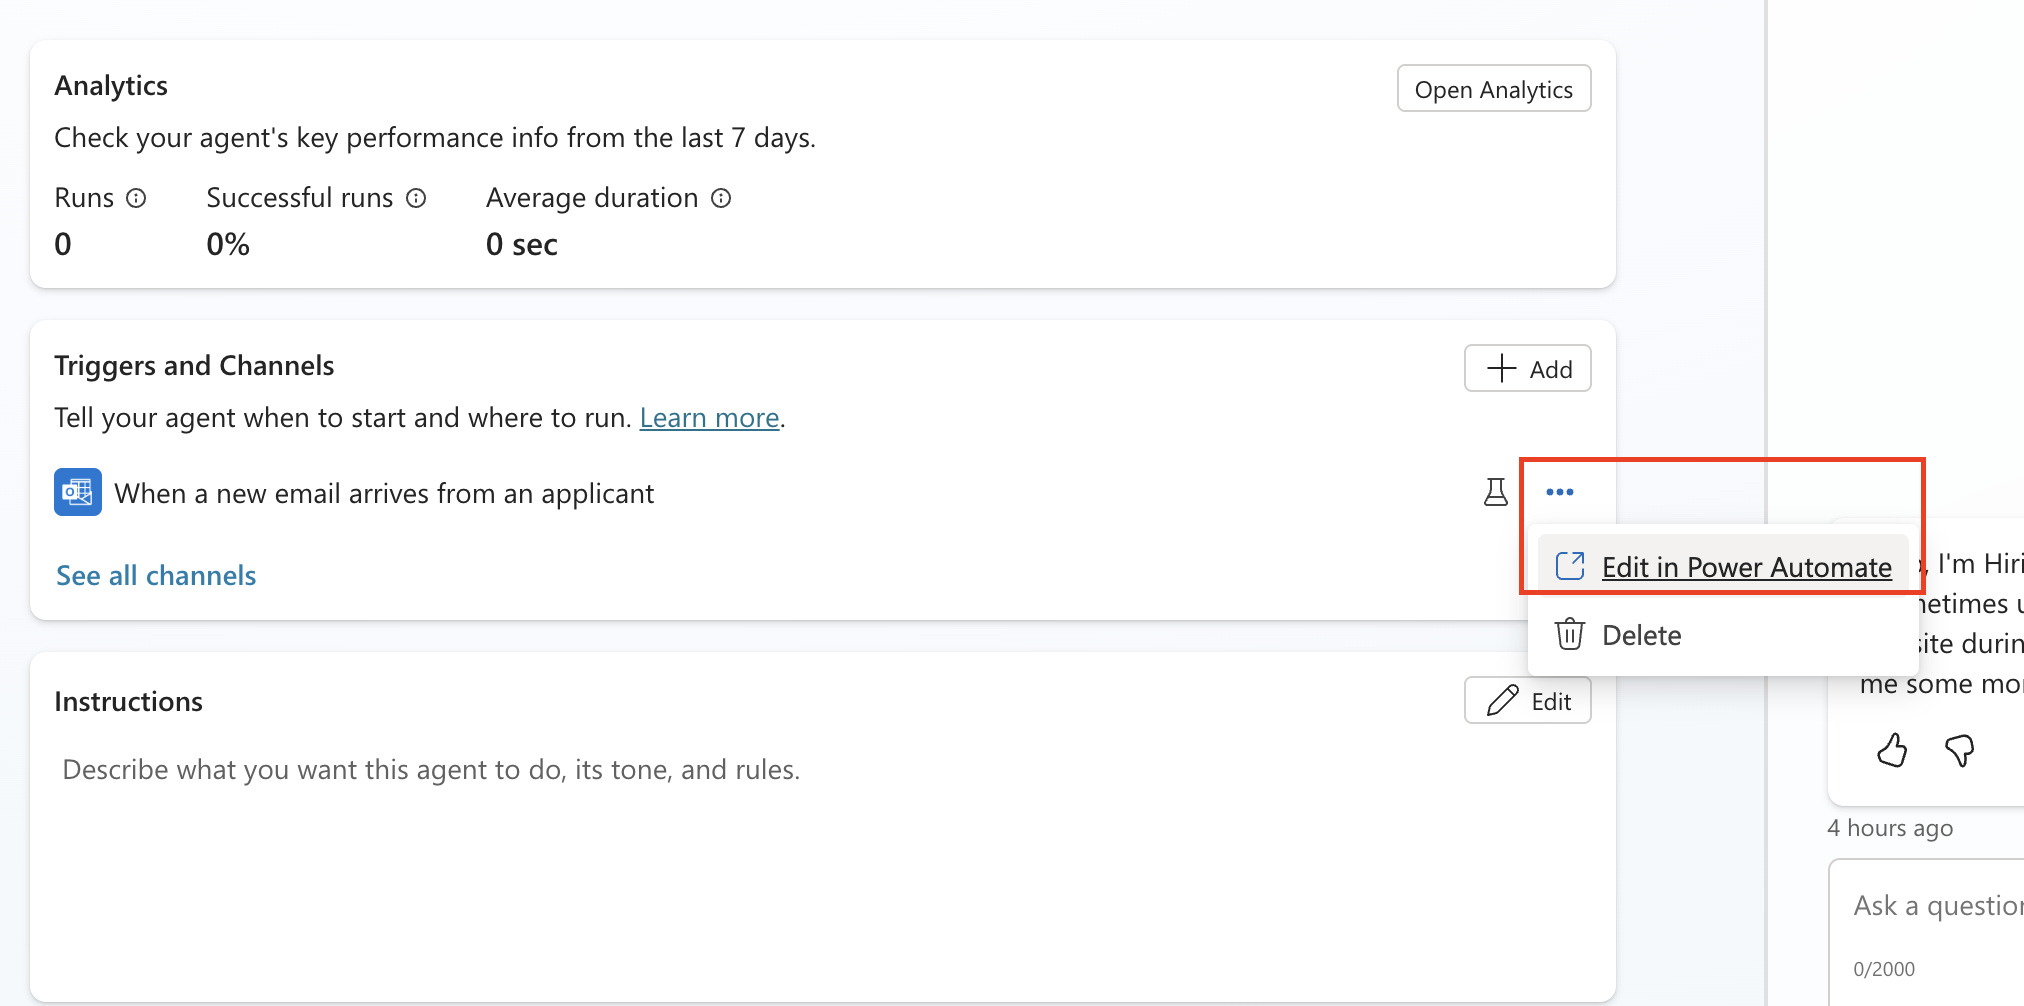2024x1006 pixels.
Task: Open the See all channels link
Action: coord(156,576)
